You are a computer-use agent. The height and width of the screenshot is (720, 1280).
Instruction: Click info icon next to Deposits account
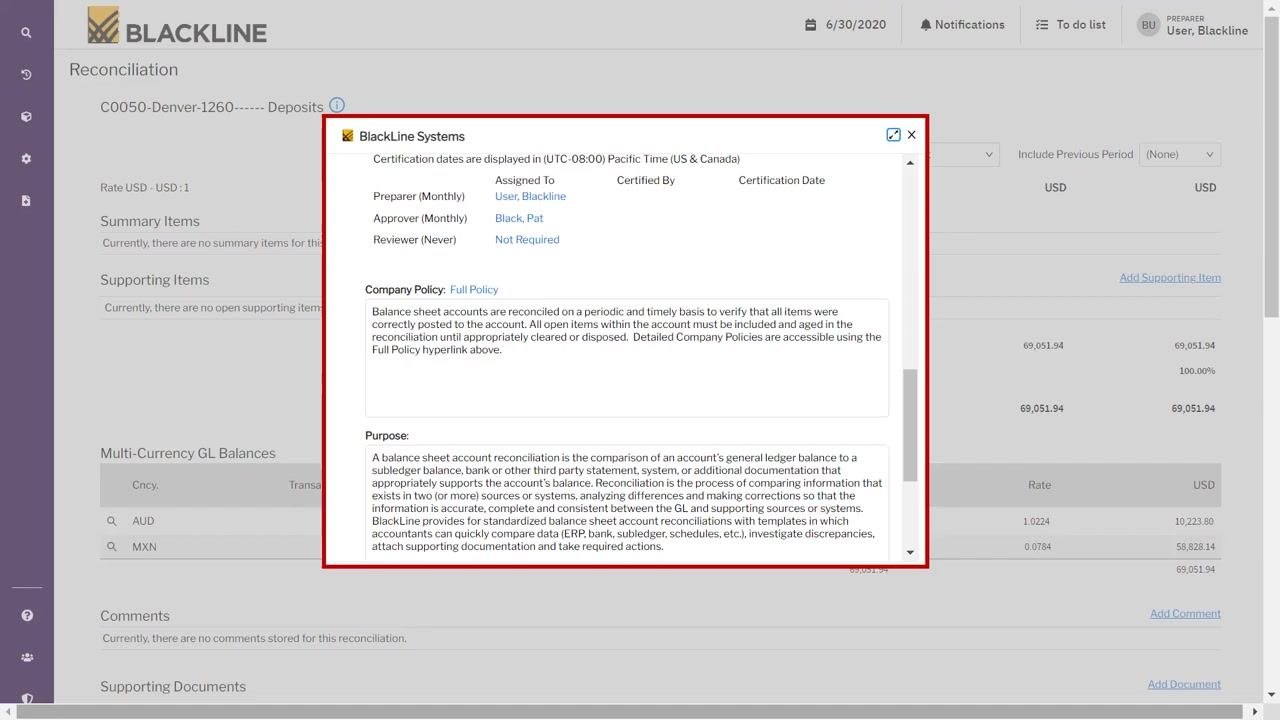pyautogui.click(x=337, y=105)
